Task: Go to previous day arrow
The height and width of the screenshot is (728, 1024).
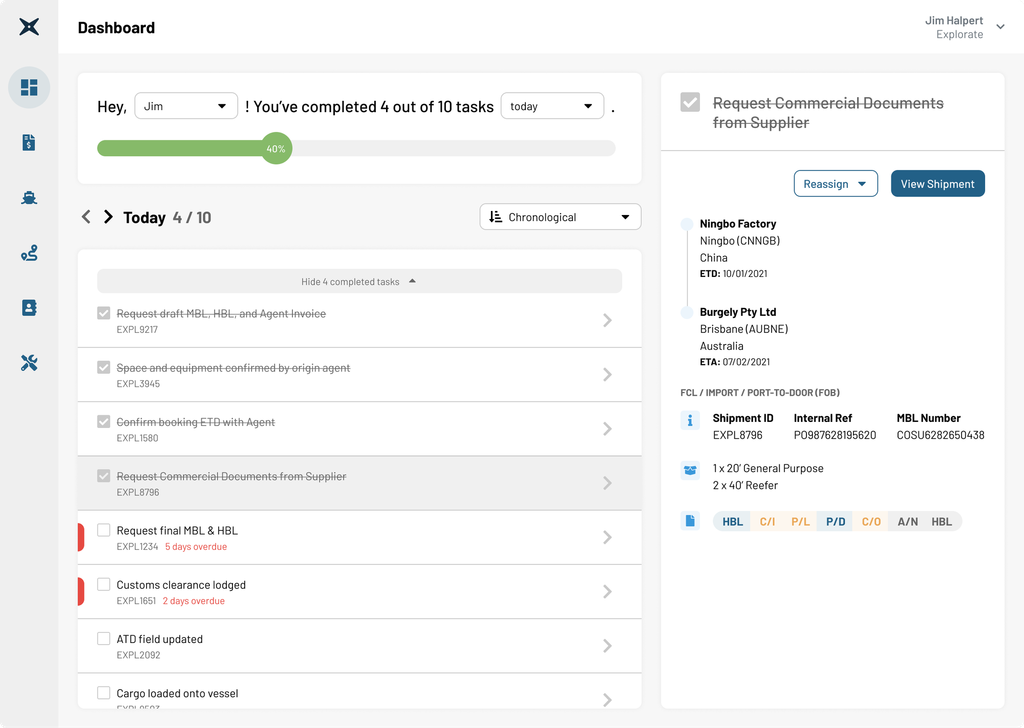Action: point(86,217)
